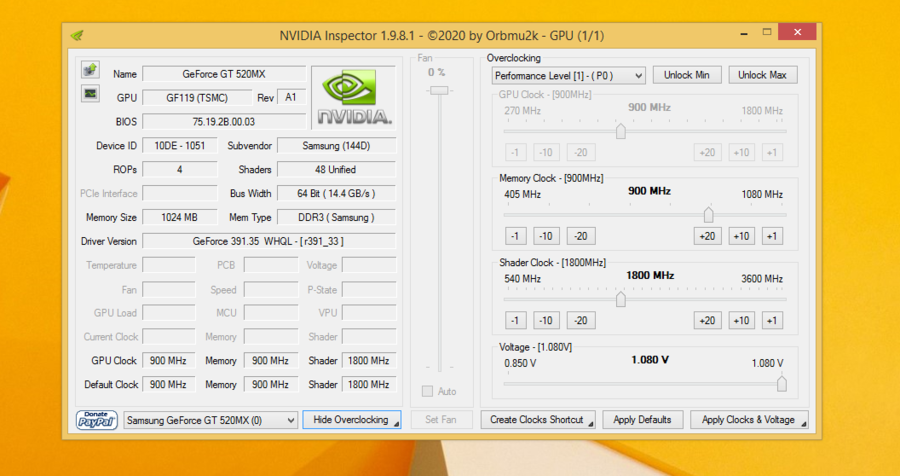900x476 pixels.
Task: Click the 0.850 V voltage minimum label
Action: (x=520, y=363)
